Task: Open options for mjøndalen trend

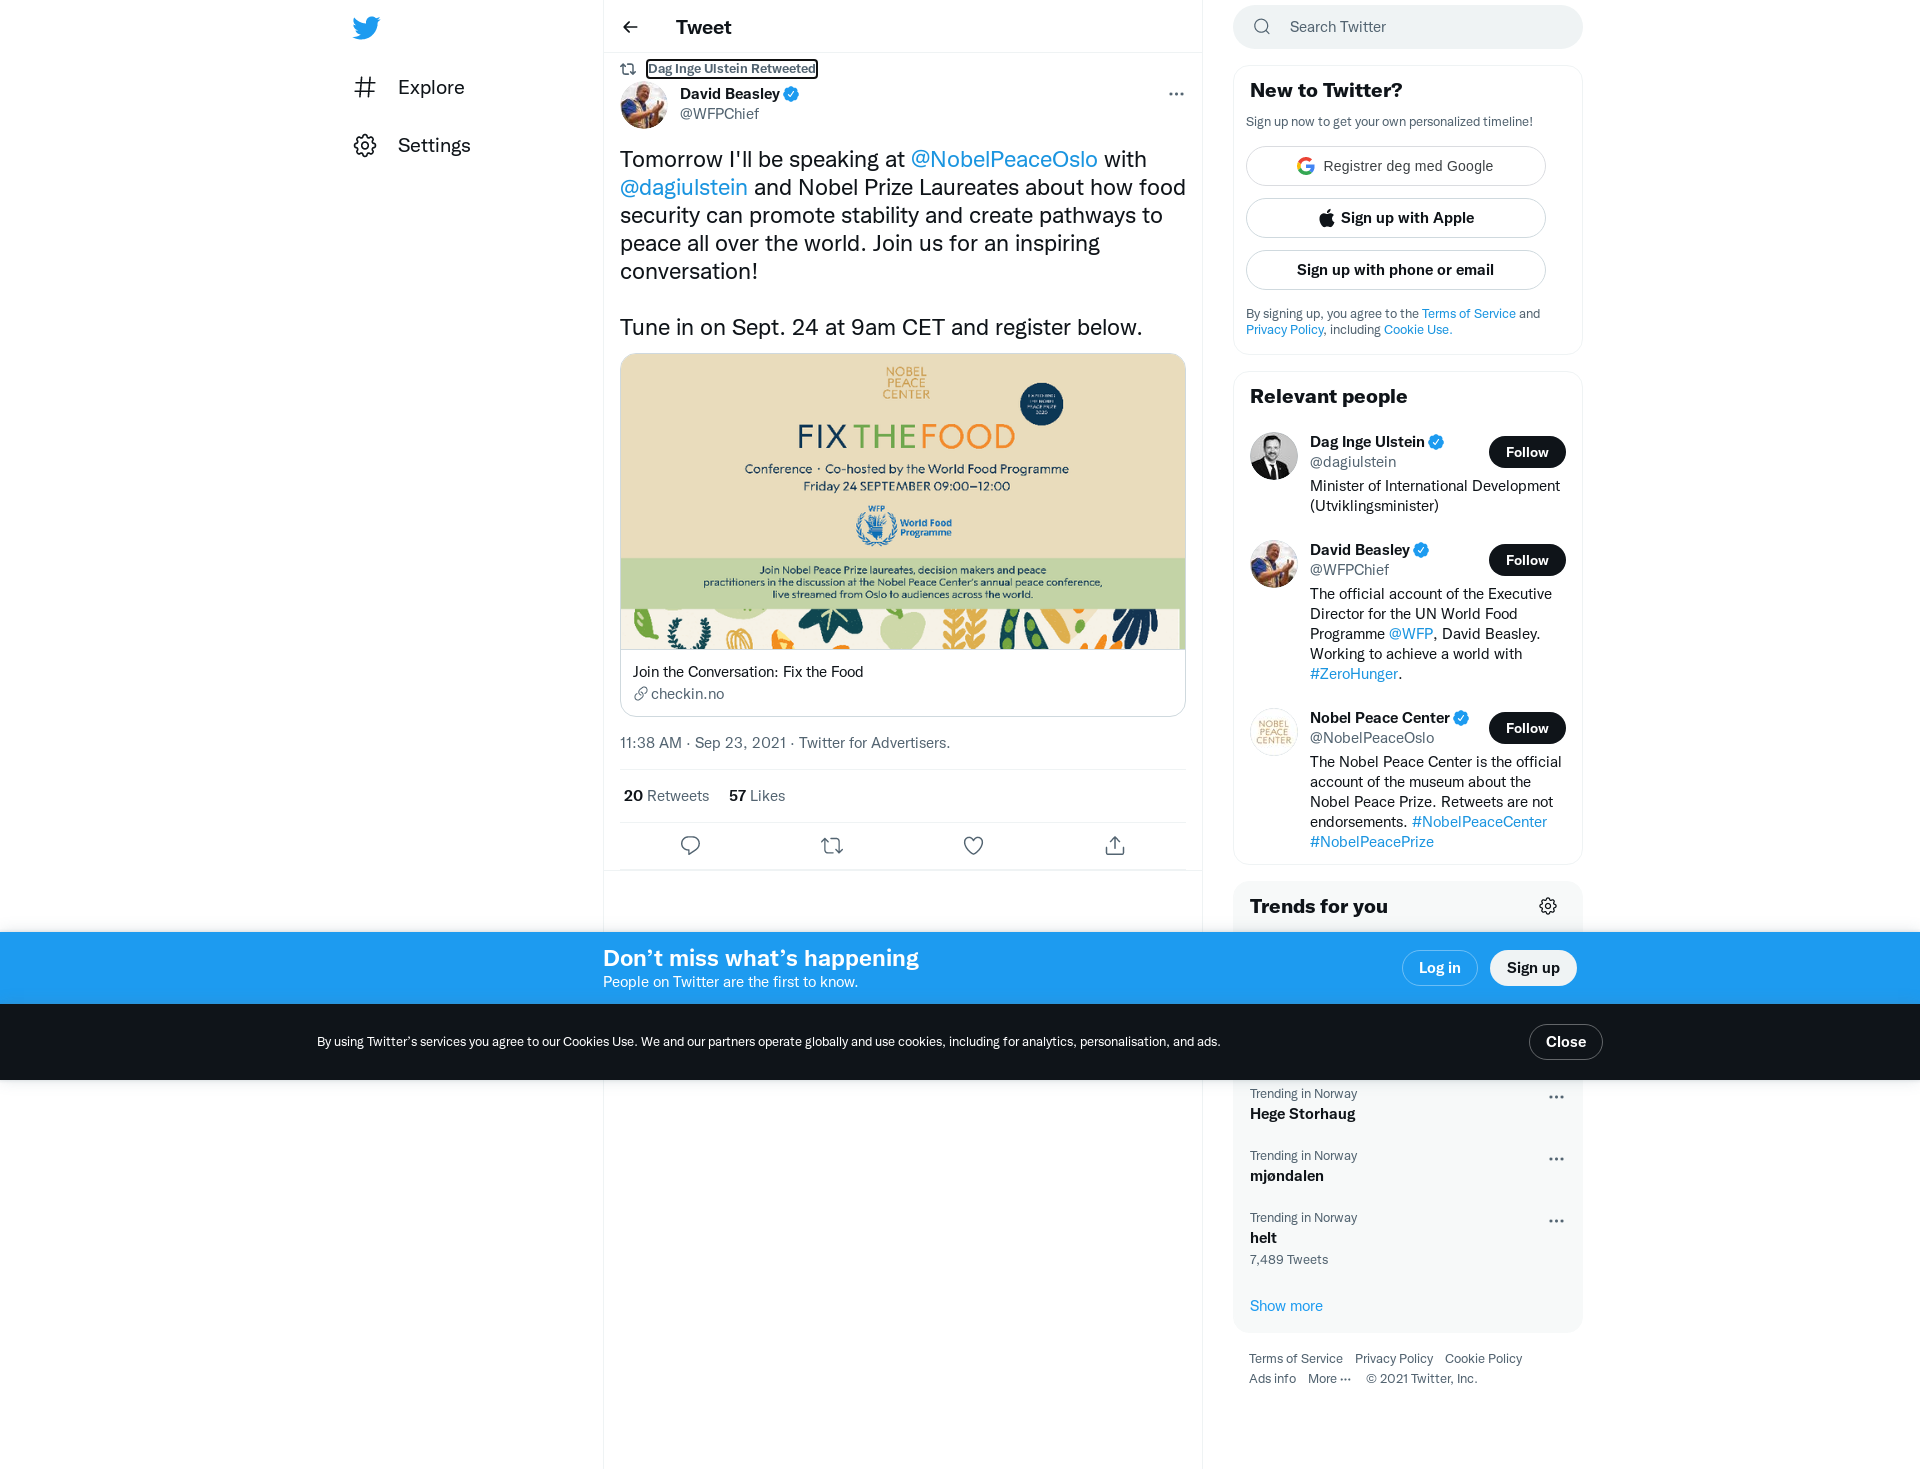Action: pos(1556,1159)
